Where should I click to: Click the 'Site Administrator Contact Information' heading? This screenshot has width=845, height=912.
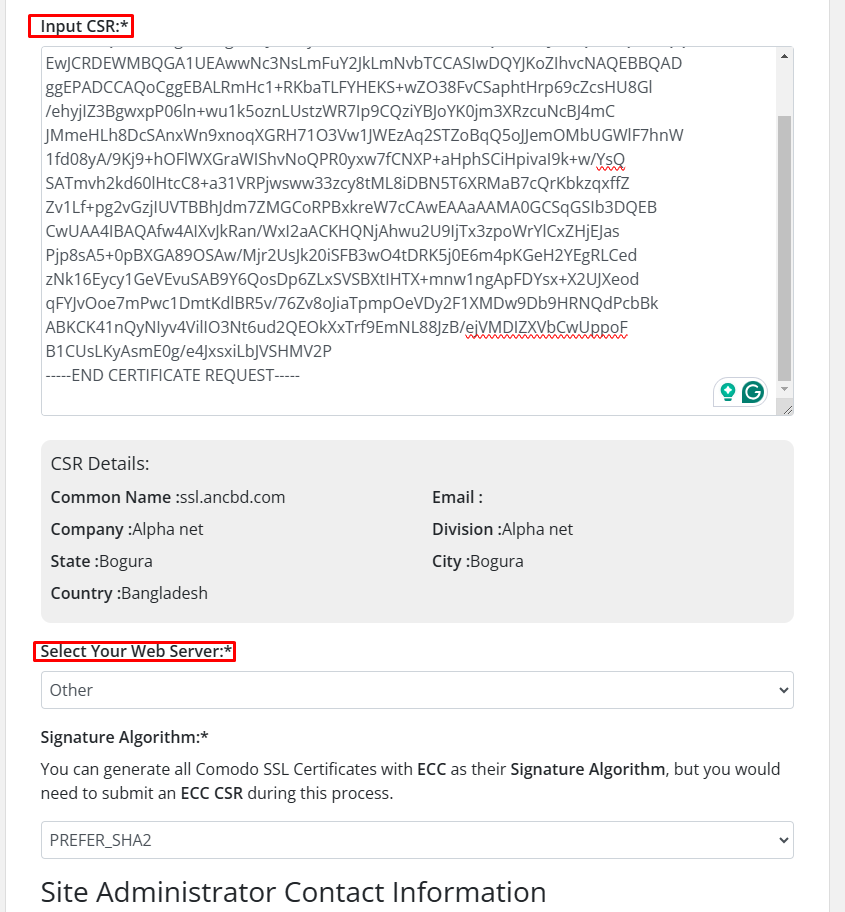[x=293, y=891]
